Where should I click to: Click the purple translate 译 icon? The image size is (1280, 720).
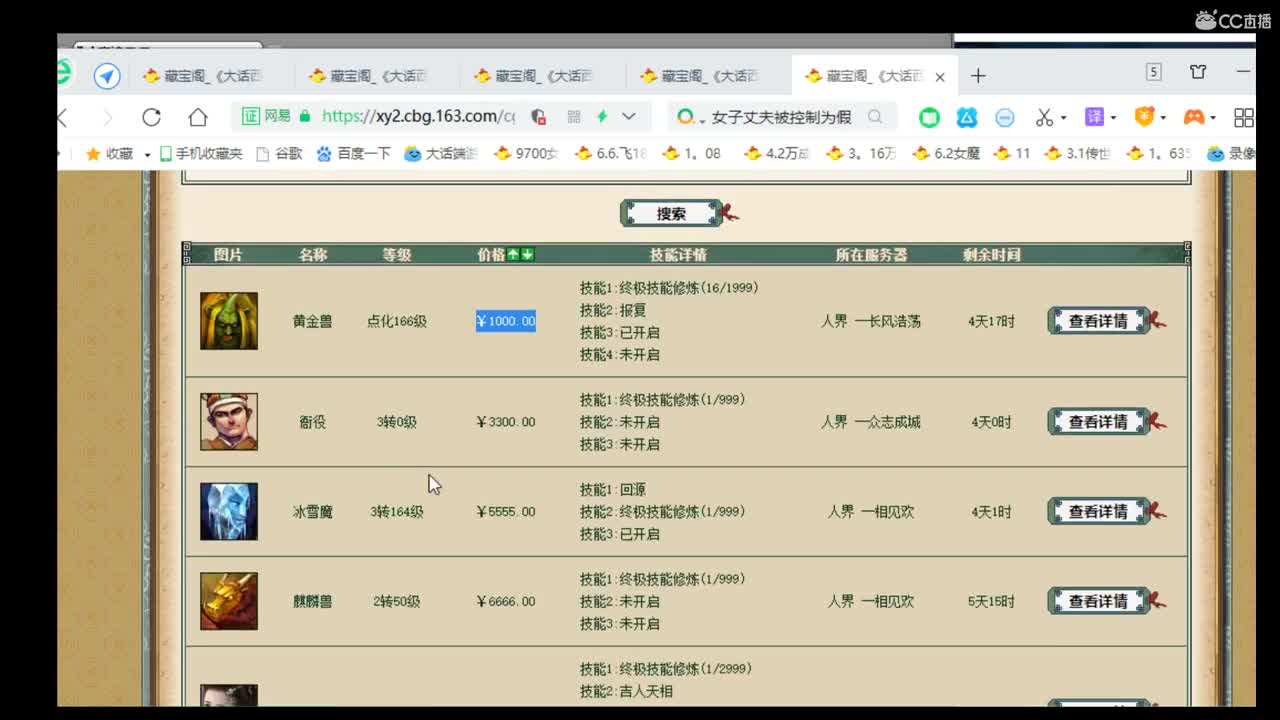point(1095,118)
